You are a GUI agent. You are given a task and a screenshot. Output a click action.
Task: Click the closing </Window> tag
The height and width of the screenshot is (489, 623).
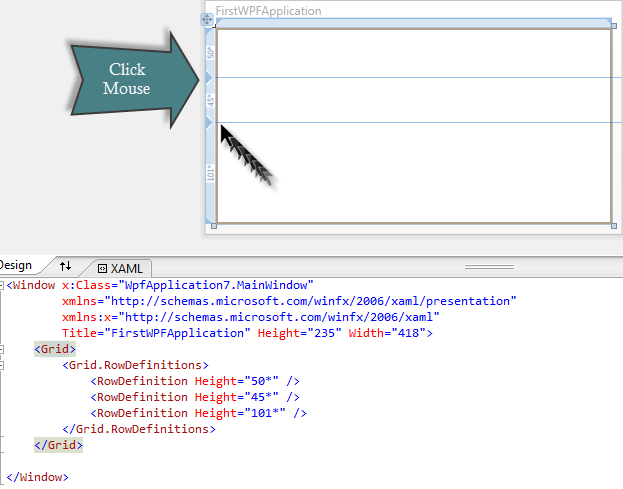tap(38, 477)
